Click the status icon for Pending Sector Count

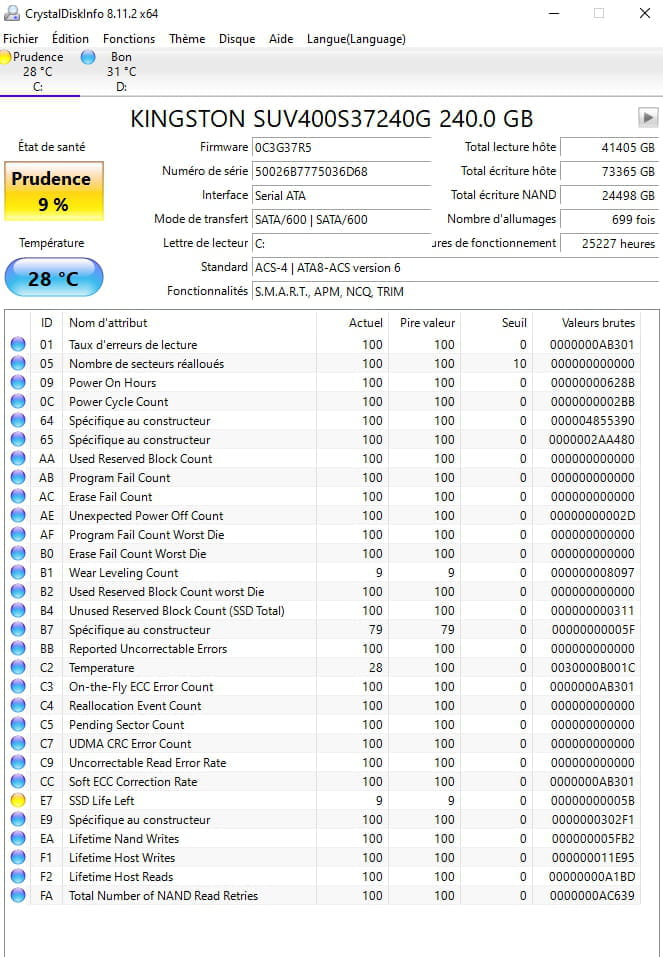[18, 724]
